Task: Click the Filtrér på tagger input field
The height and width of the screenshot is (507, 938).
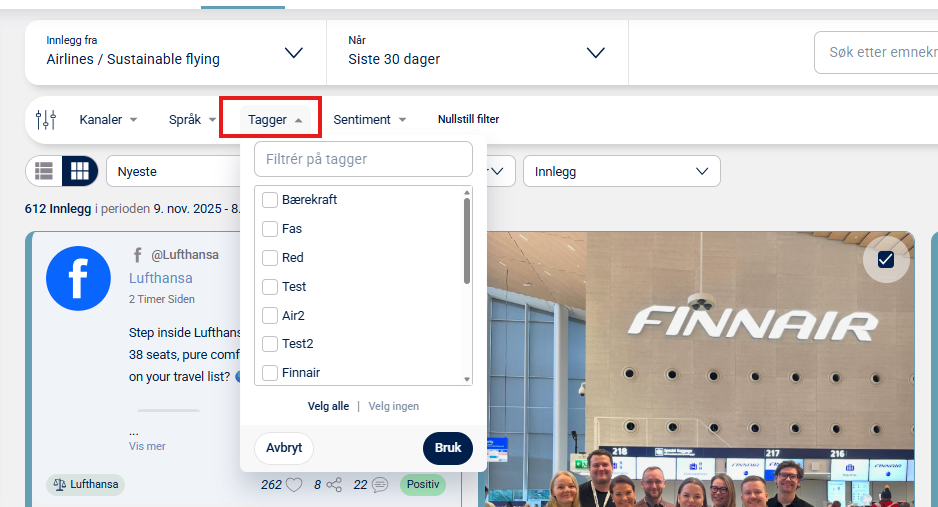Action: [363, 159]
